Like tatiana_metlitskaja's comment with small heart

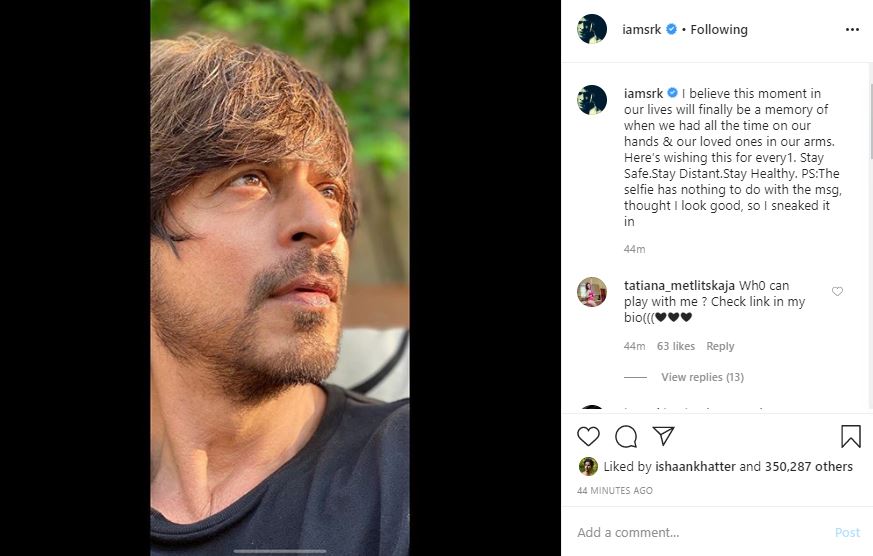tap(837, 292)
